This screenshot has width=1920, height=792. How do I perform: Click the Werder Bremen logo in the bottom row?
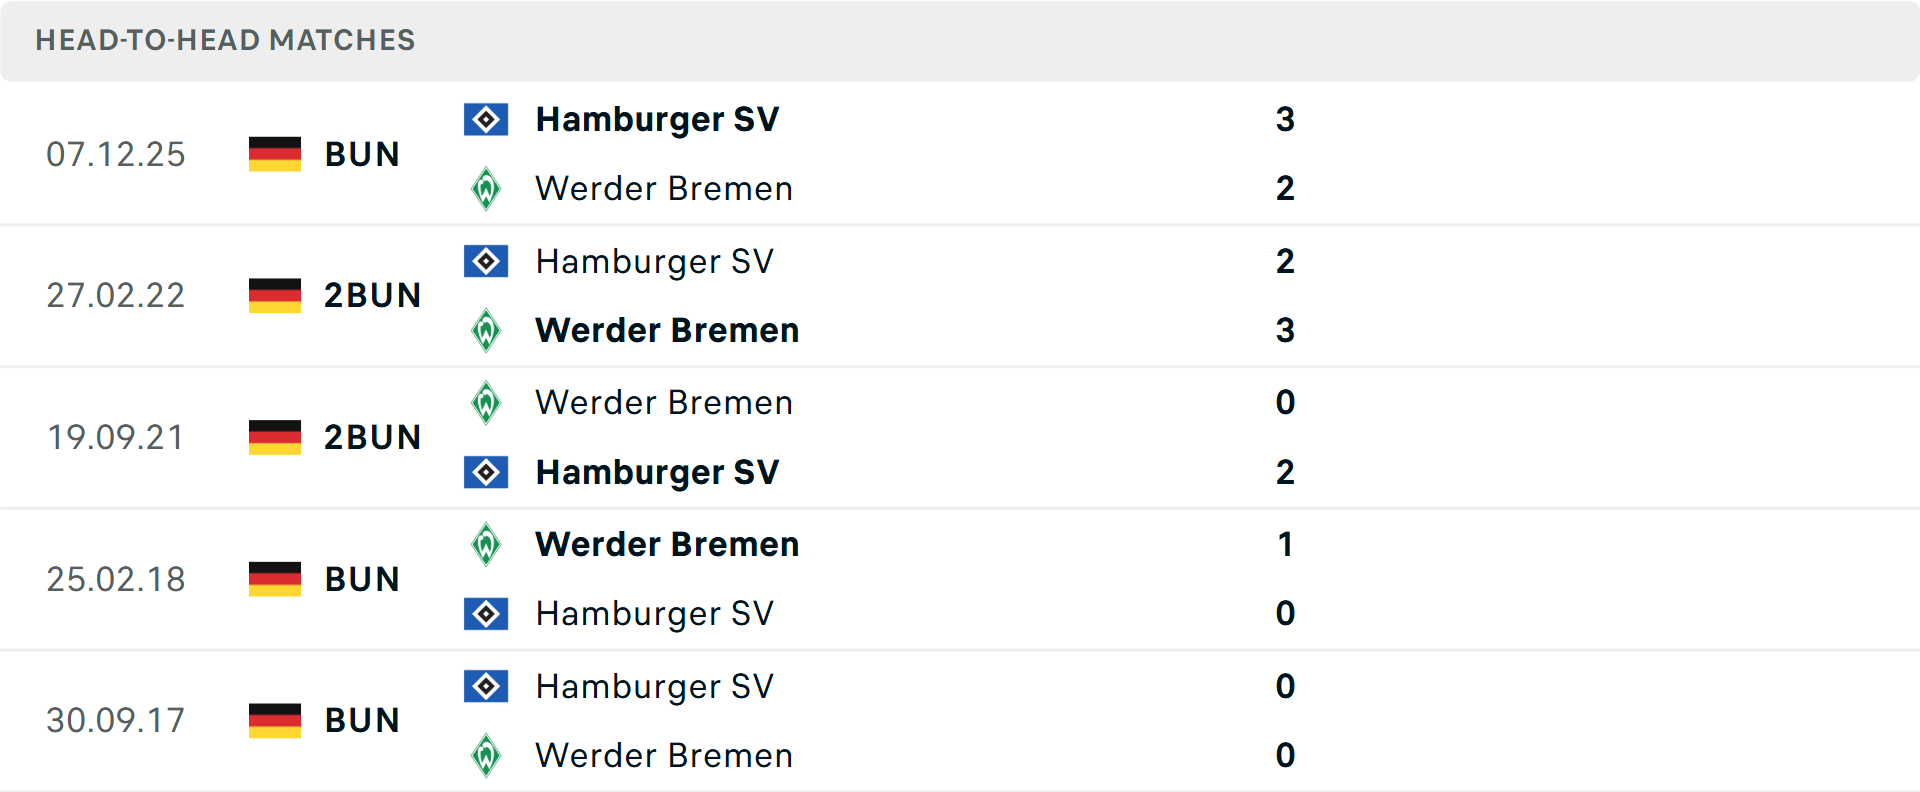486,755
